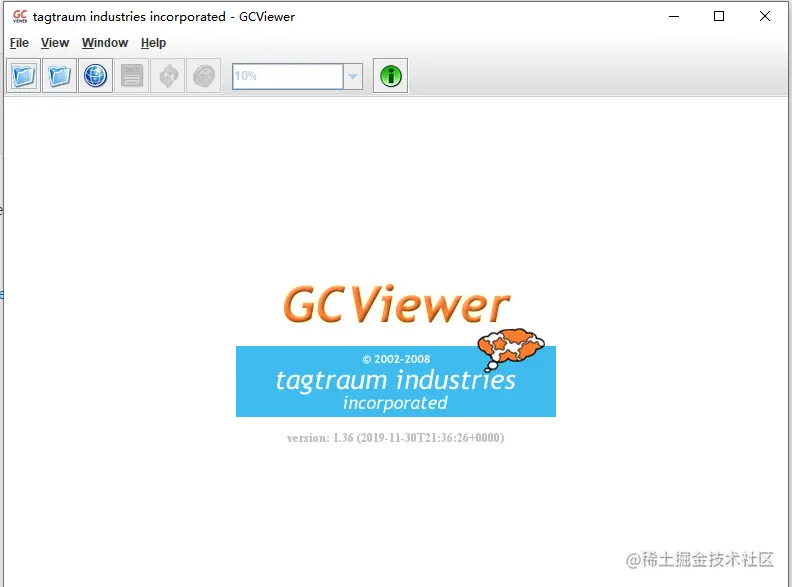Click the GCViewer app icon in the title bar
Viewport: 792px width, 587px height.
(20, 17)
